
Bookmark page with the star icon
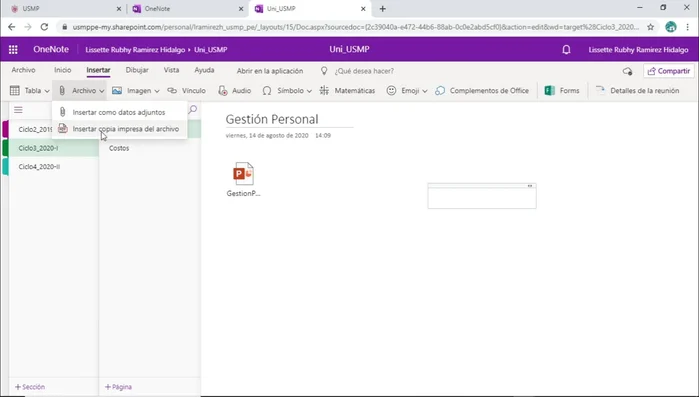pos(650,27)
